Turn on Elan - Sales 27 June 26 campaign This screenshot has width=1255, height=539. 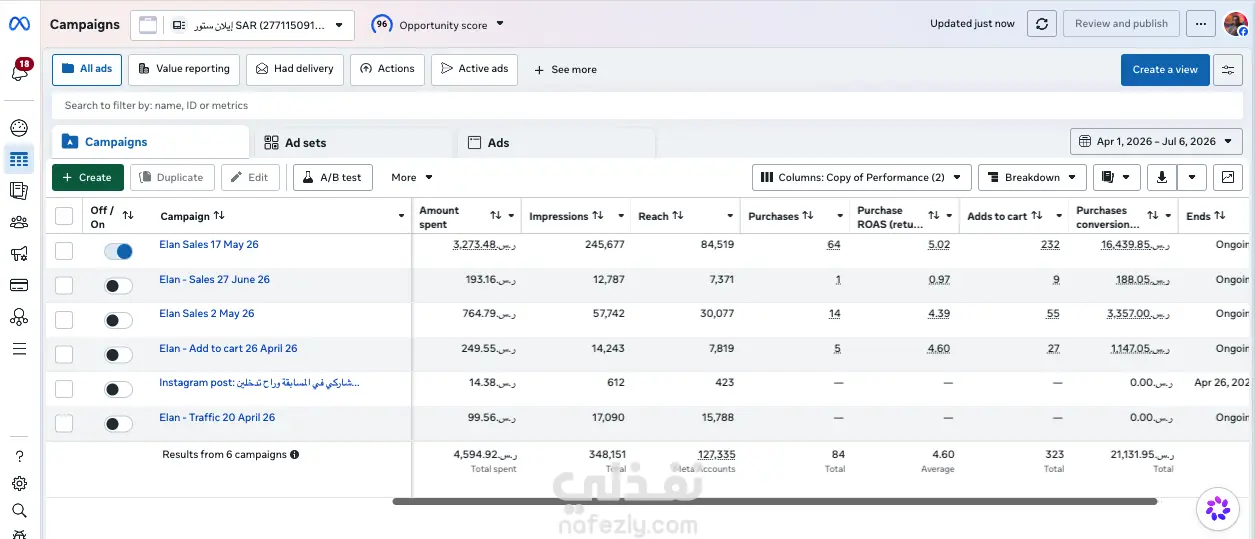[118, 286]
